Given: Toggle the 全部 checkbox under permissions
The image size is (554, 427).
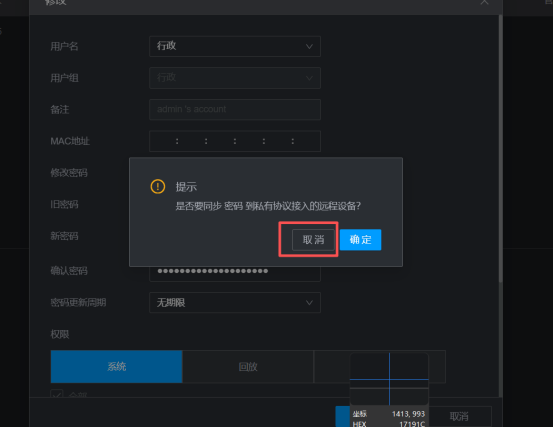Looking at the screenshot, I should 57,394.
